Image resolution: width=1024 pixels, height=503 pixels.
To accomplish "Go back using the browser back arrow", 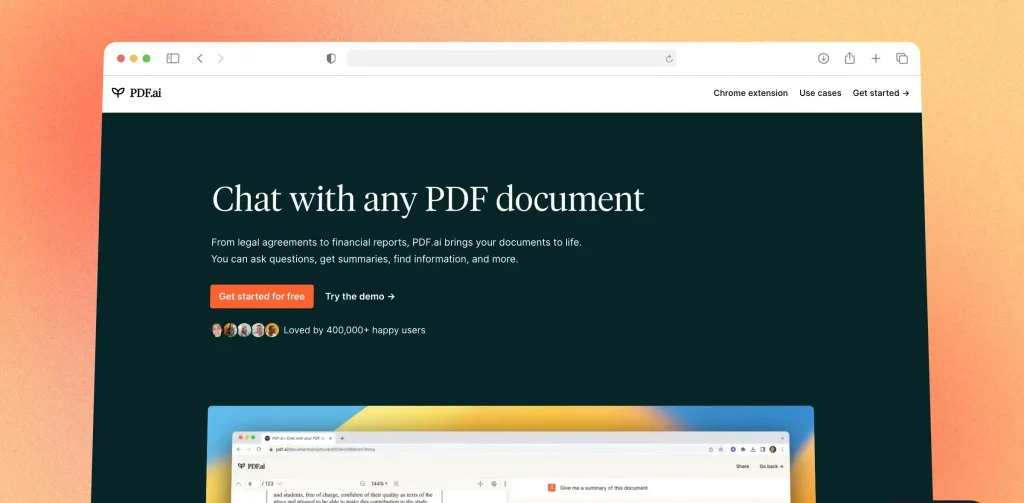I will click(x=200, y=59).
